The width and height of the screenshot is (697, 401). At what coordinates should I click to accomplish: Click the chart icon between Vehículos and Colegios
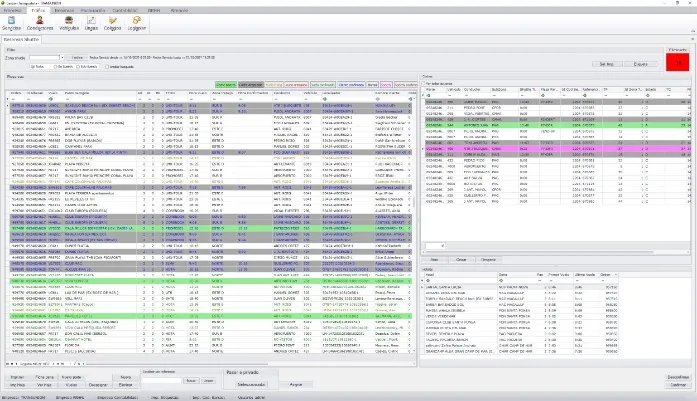point(91,23)
